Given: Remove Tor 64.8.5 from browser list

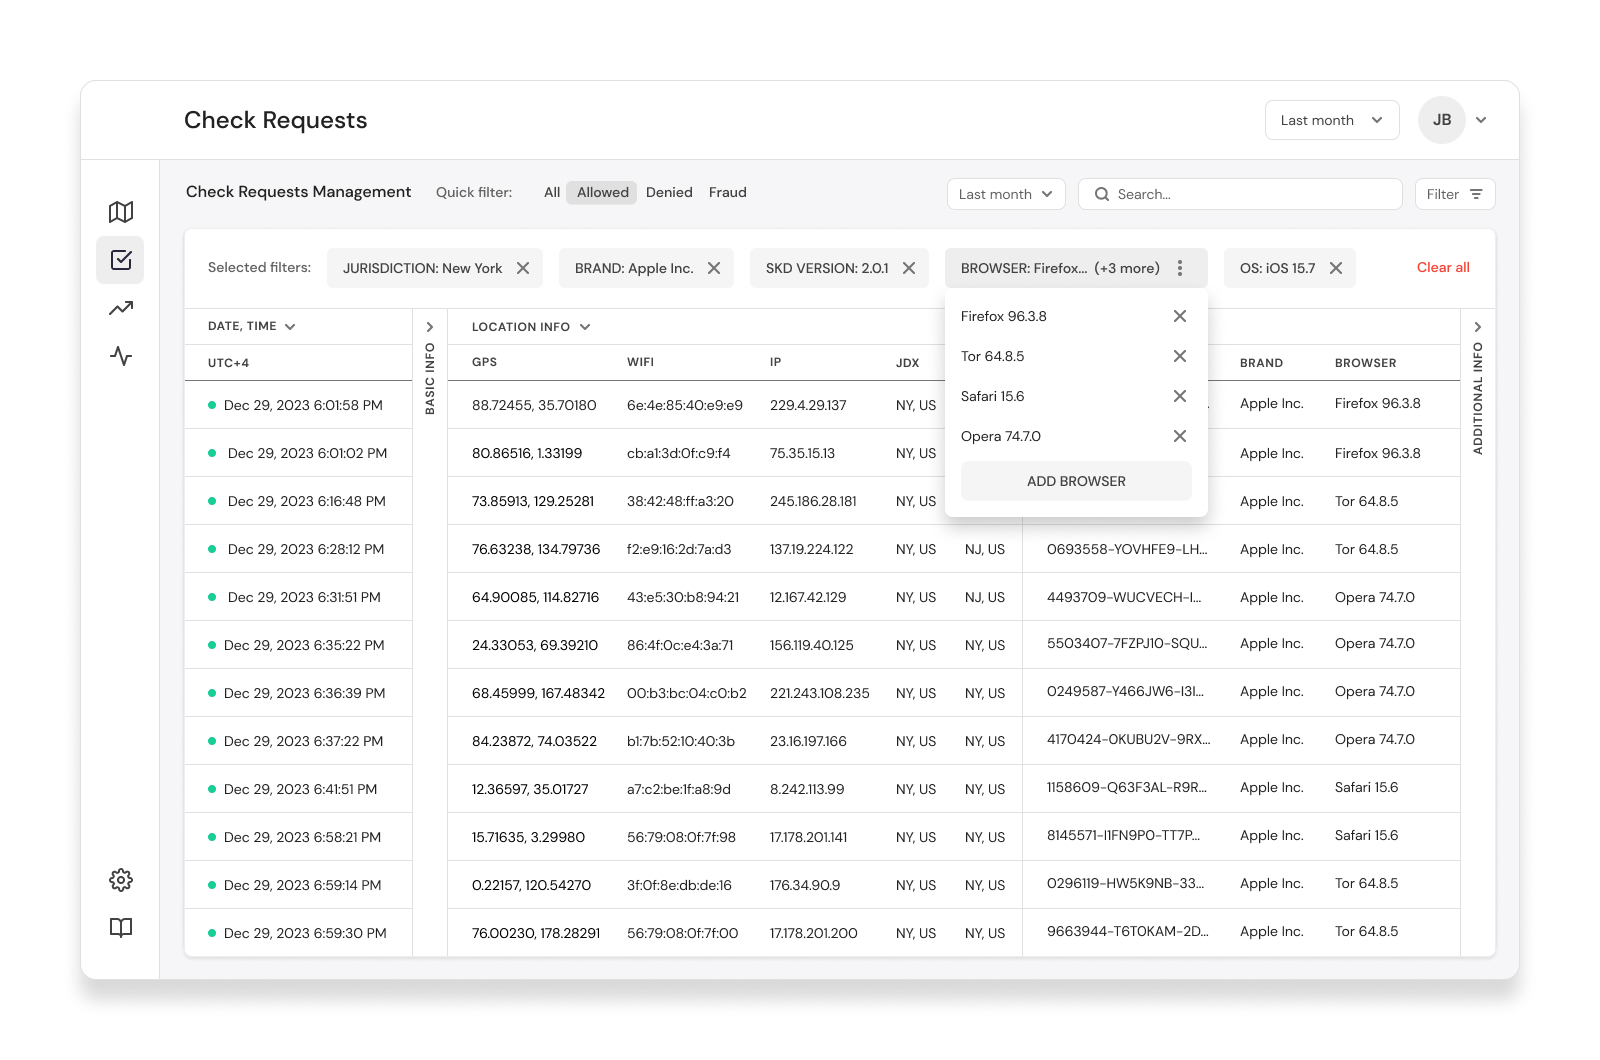Looking at the screenshot, I should (1180, 356).
